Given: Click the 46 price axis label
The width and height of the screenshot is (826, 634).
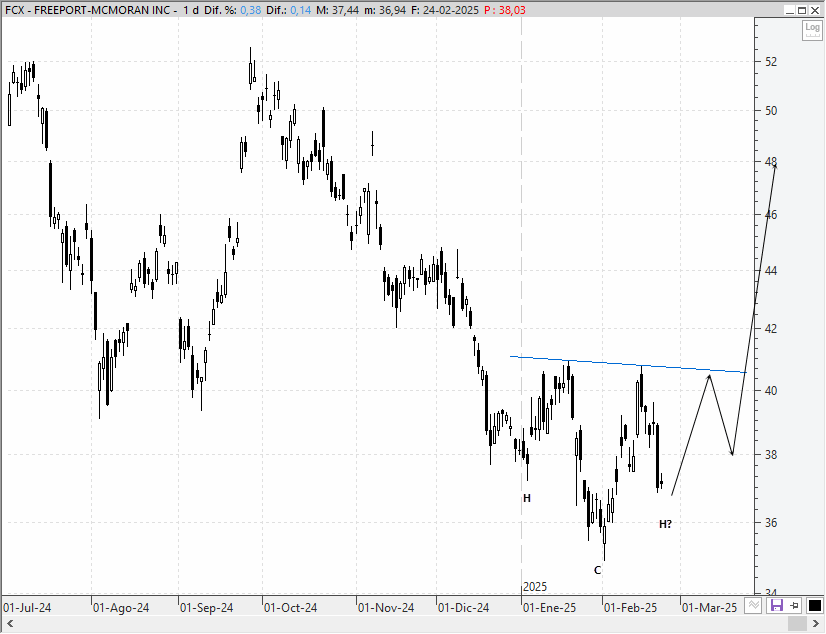Looking at the screenshot, I should coord(771,214).
